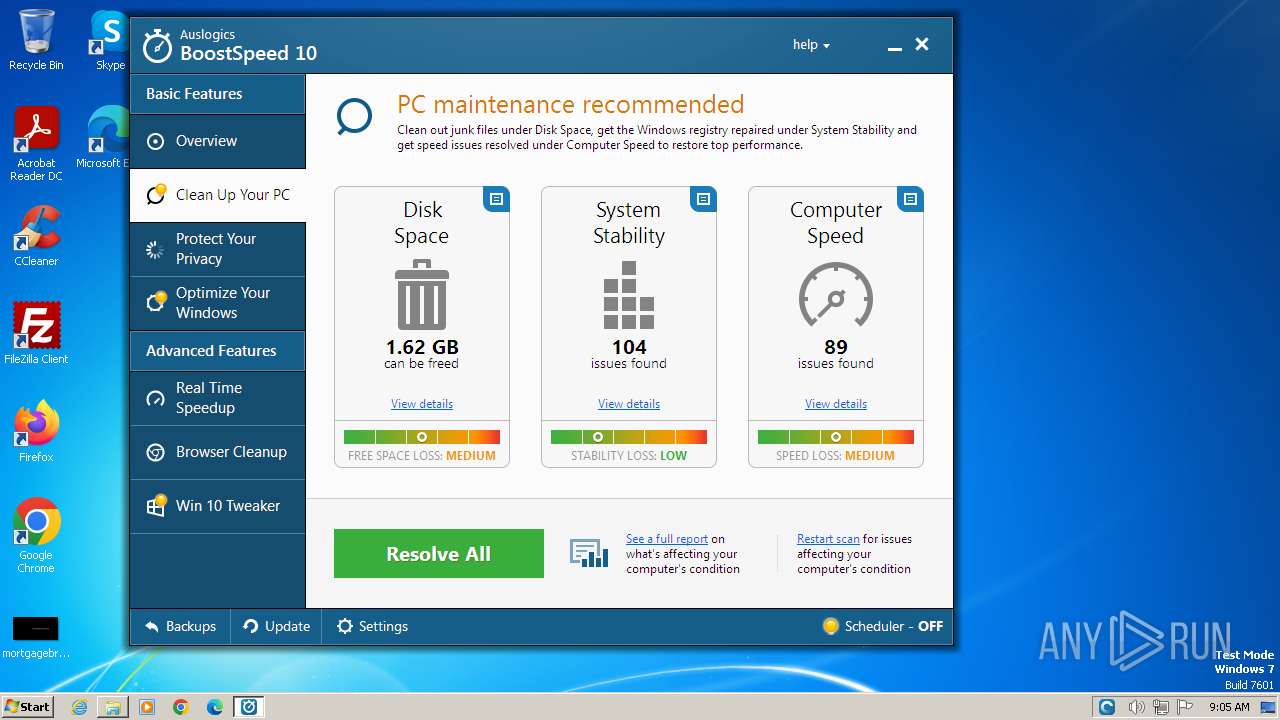Click the Computer Speed gauge icon
The image size is (1280, 720).
836,294
